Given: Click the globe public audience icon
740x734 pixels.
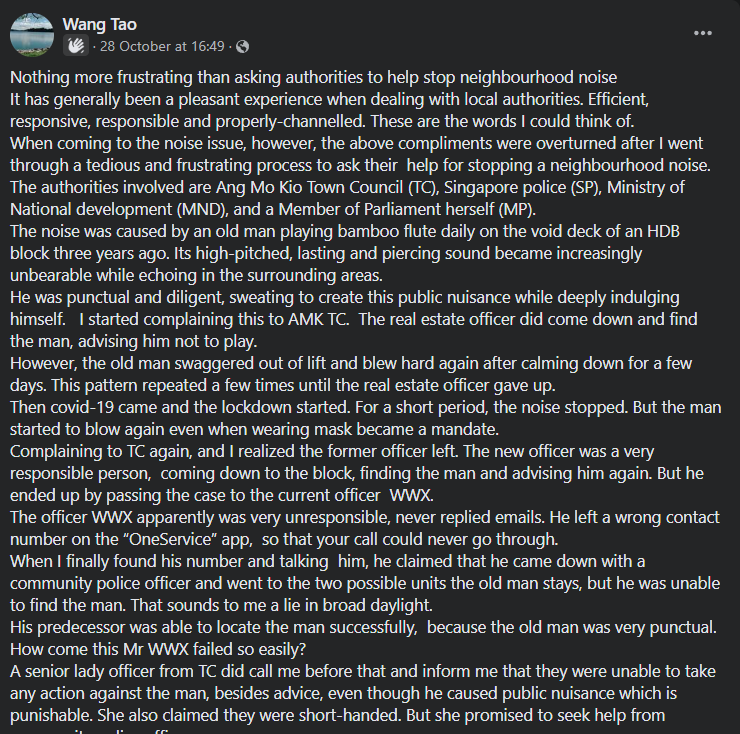Looking at the screenshot, I should (242, 46).
